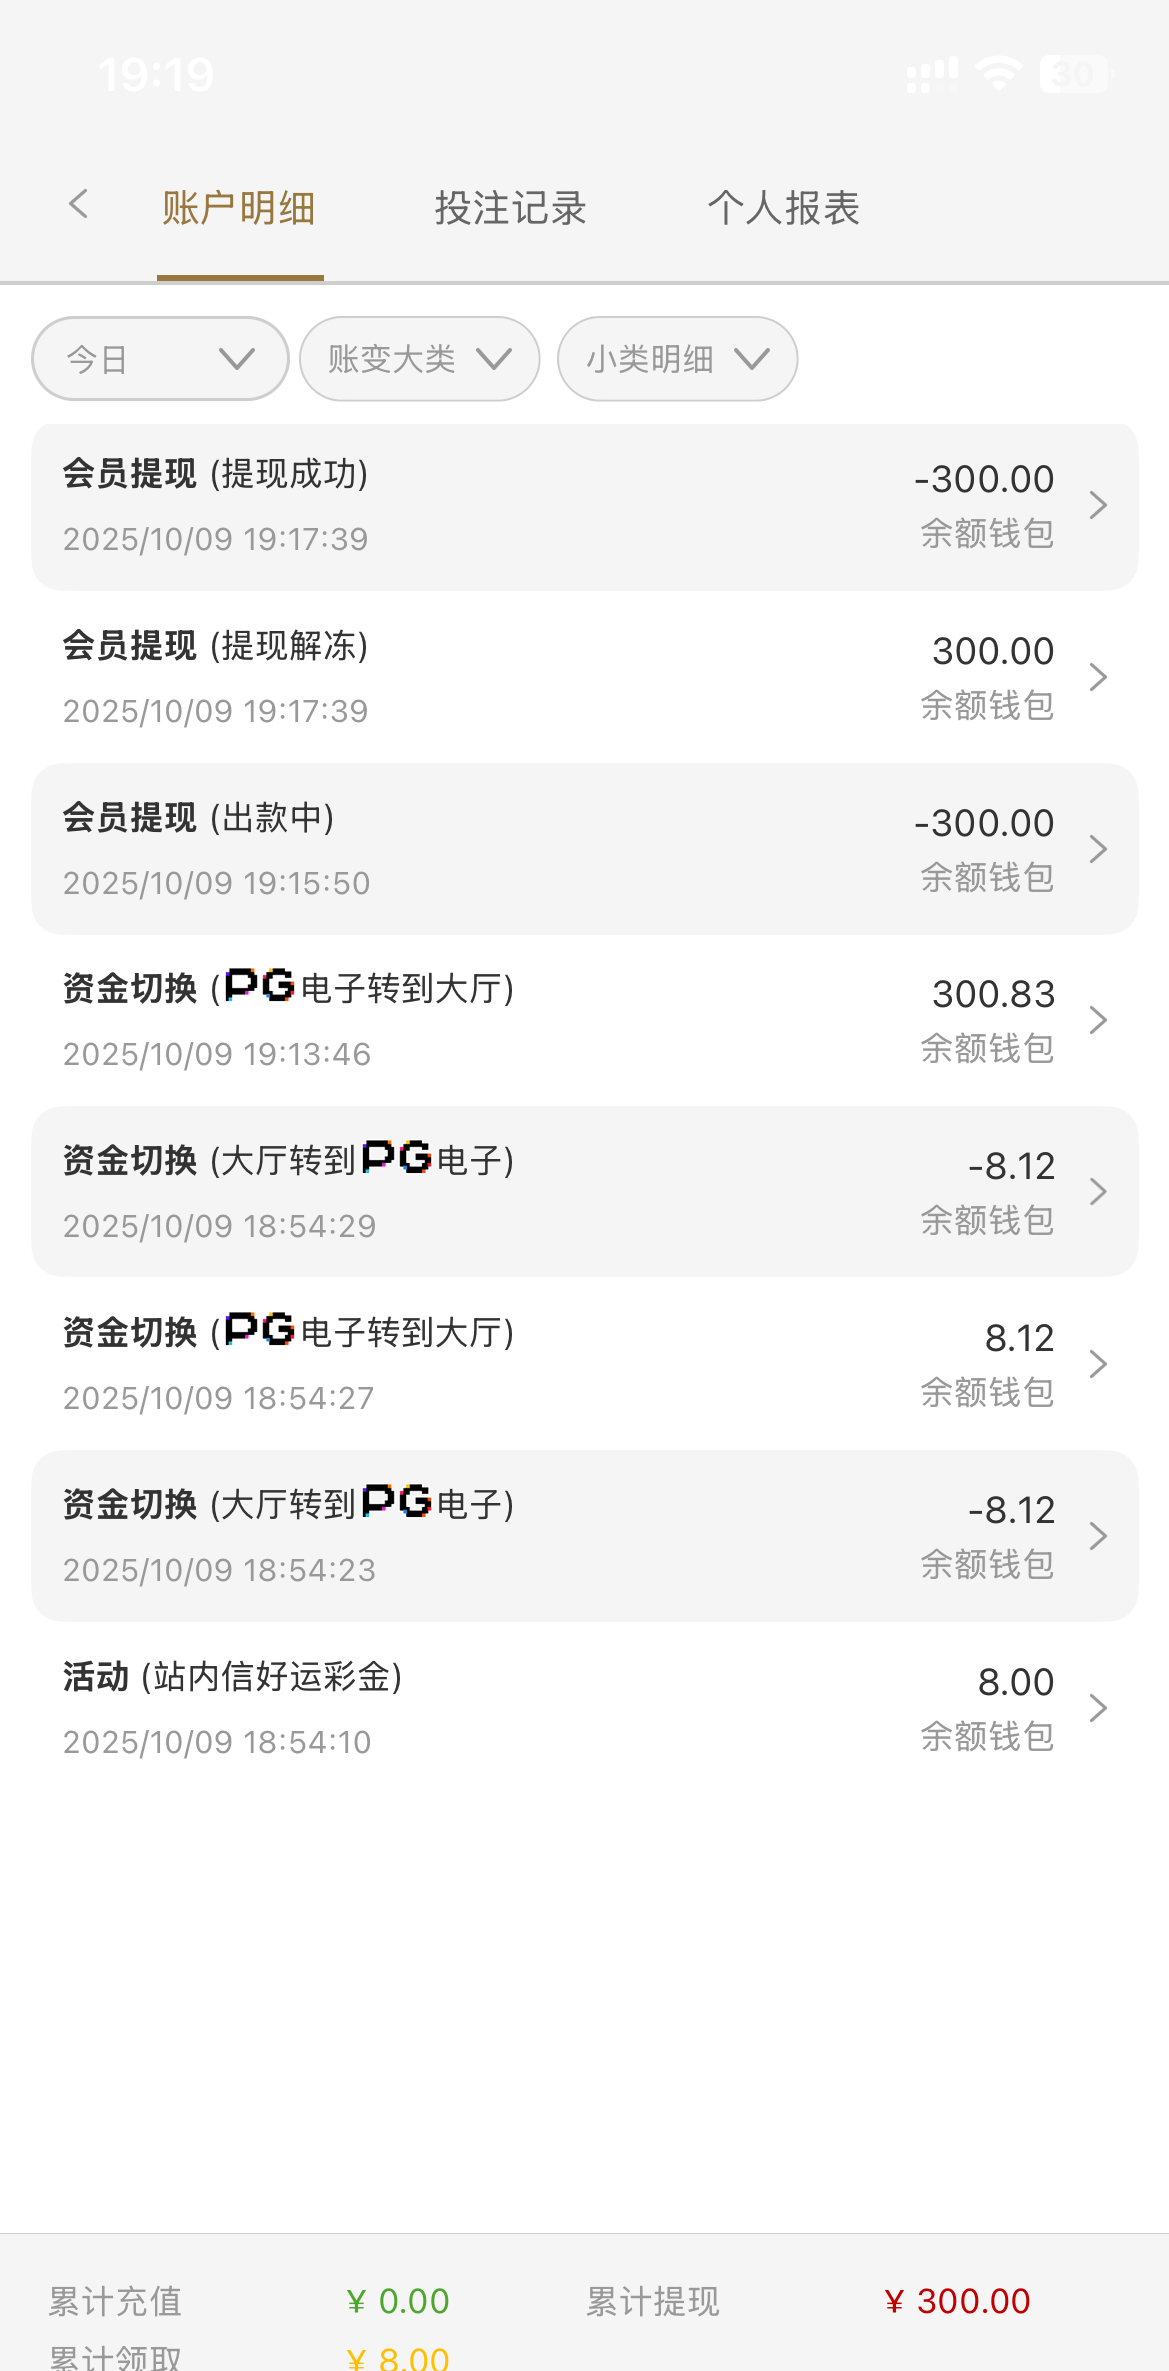Expand the 账变大类 category dropdown
1169x2371 pixels.
[x=419, y=359]
